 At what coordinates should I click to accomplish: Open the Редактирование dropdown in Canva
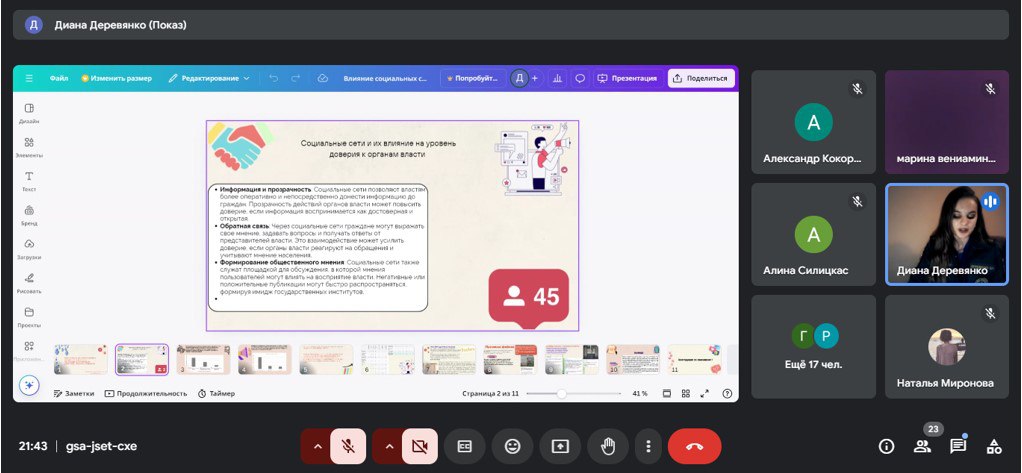210,78
